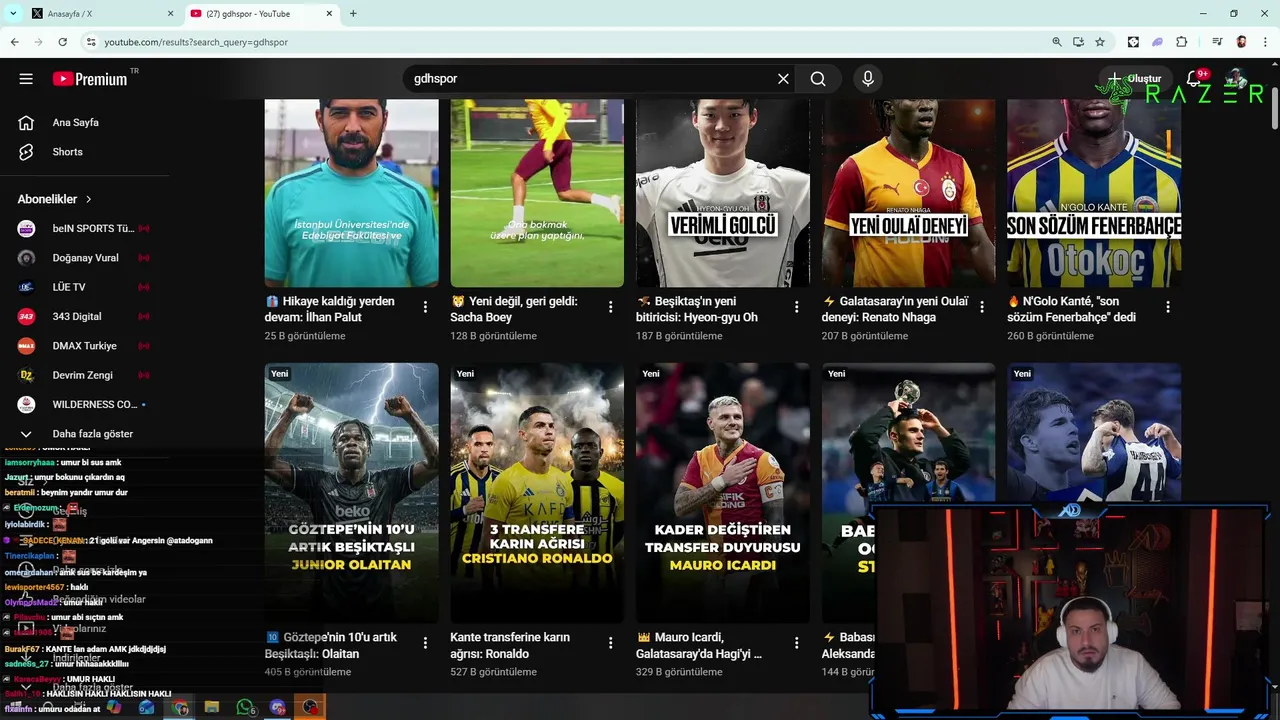Click title 'Yeni değil, geri geldi: Sacha Boey'
The width and height of the screenshot is (1280, 720).
(x=514, y=309)
